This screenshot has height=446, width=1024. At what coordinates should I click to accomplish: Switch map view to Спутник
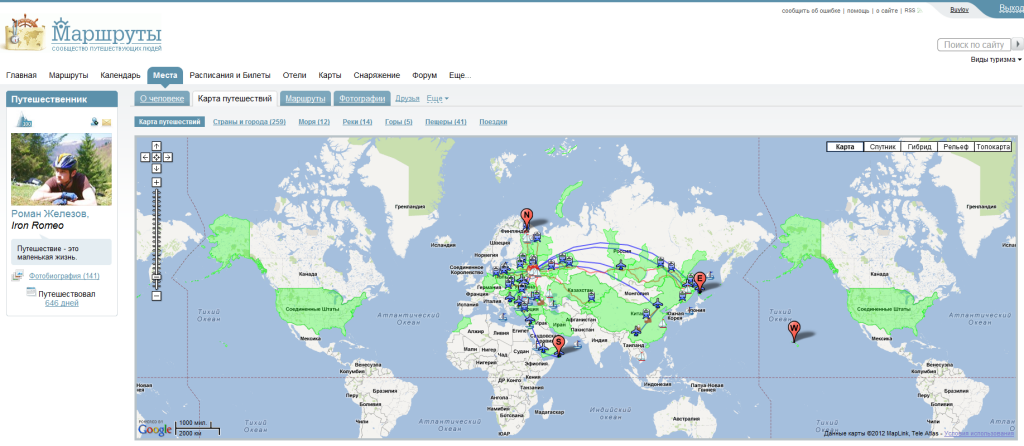882,147
